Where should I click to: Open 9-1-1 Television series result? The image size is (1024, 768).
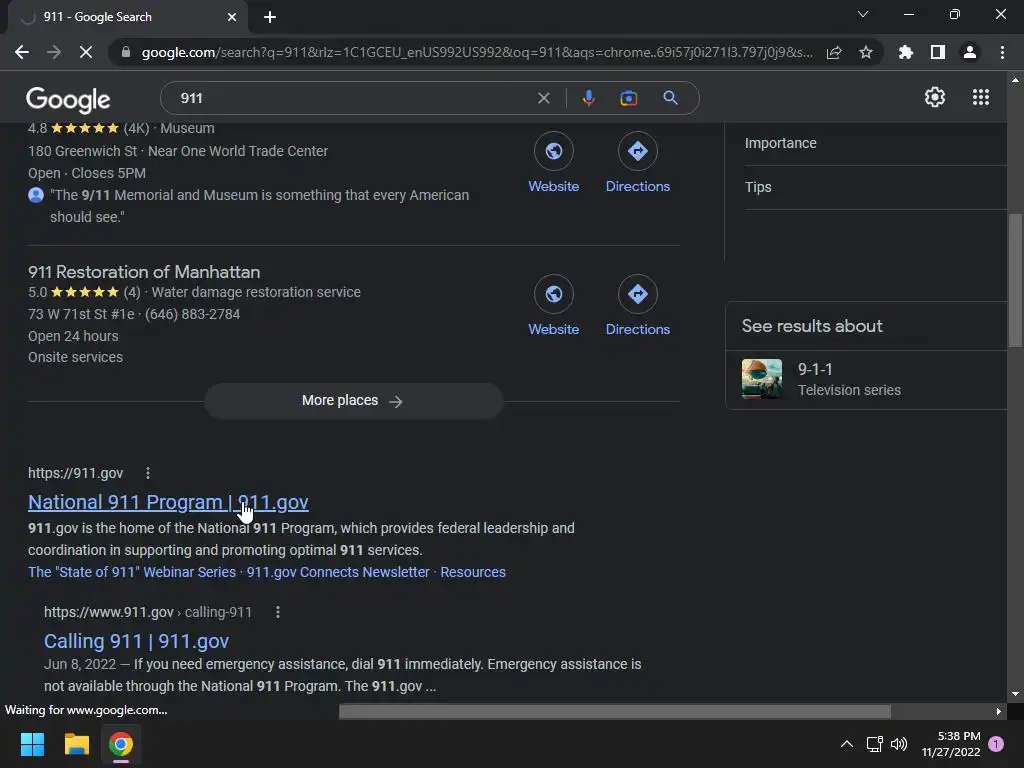(866, 379)
